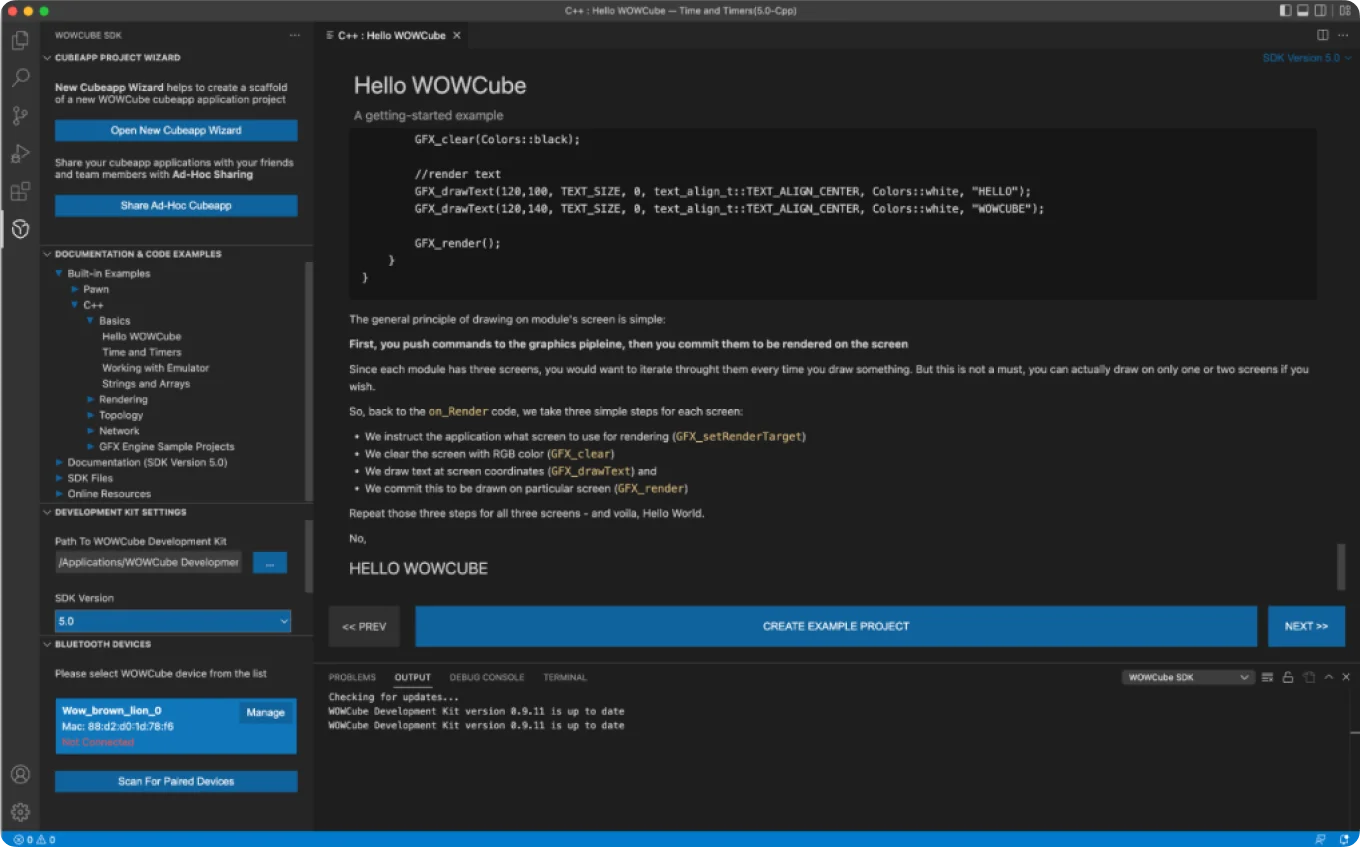Image resolution: width=1360 pixels, height=847 pixels.
Task: Click the documentation page vertical scrollbar
Action: tap(1340, 566)
